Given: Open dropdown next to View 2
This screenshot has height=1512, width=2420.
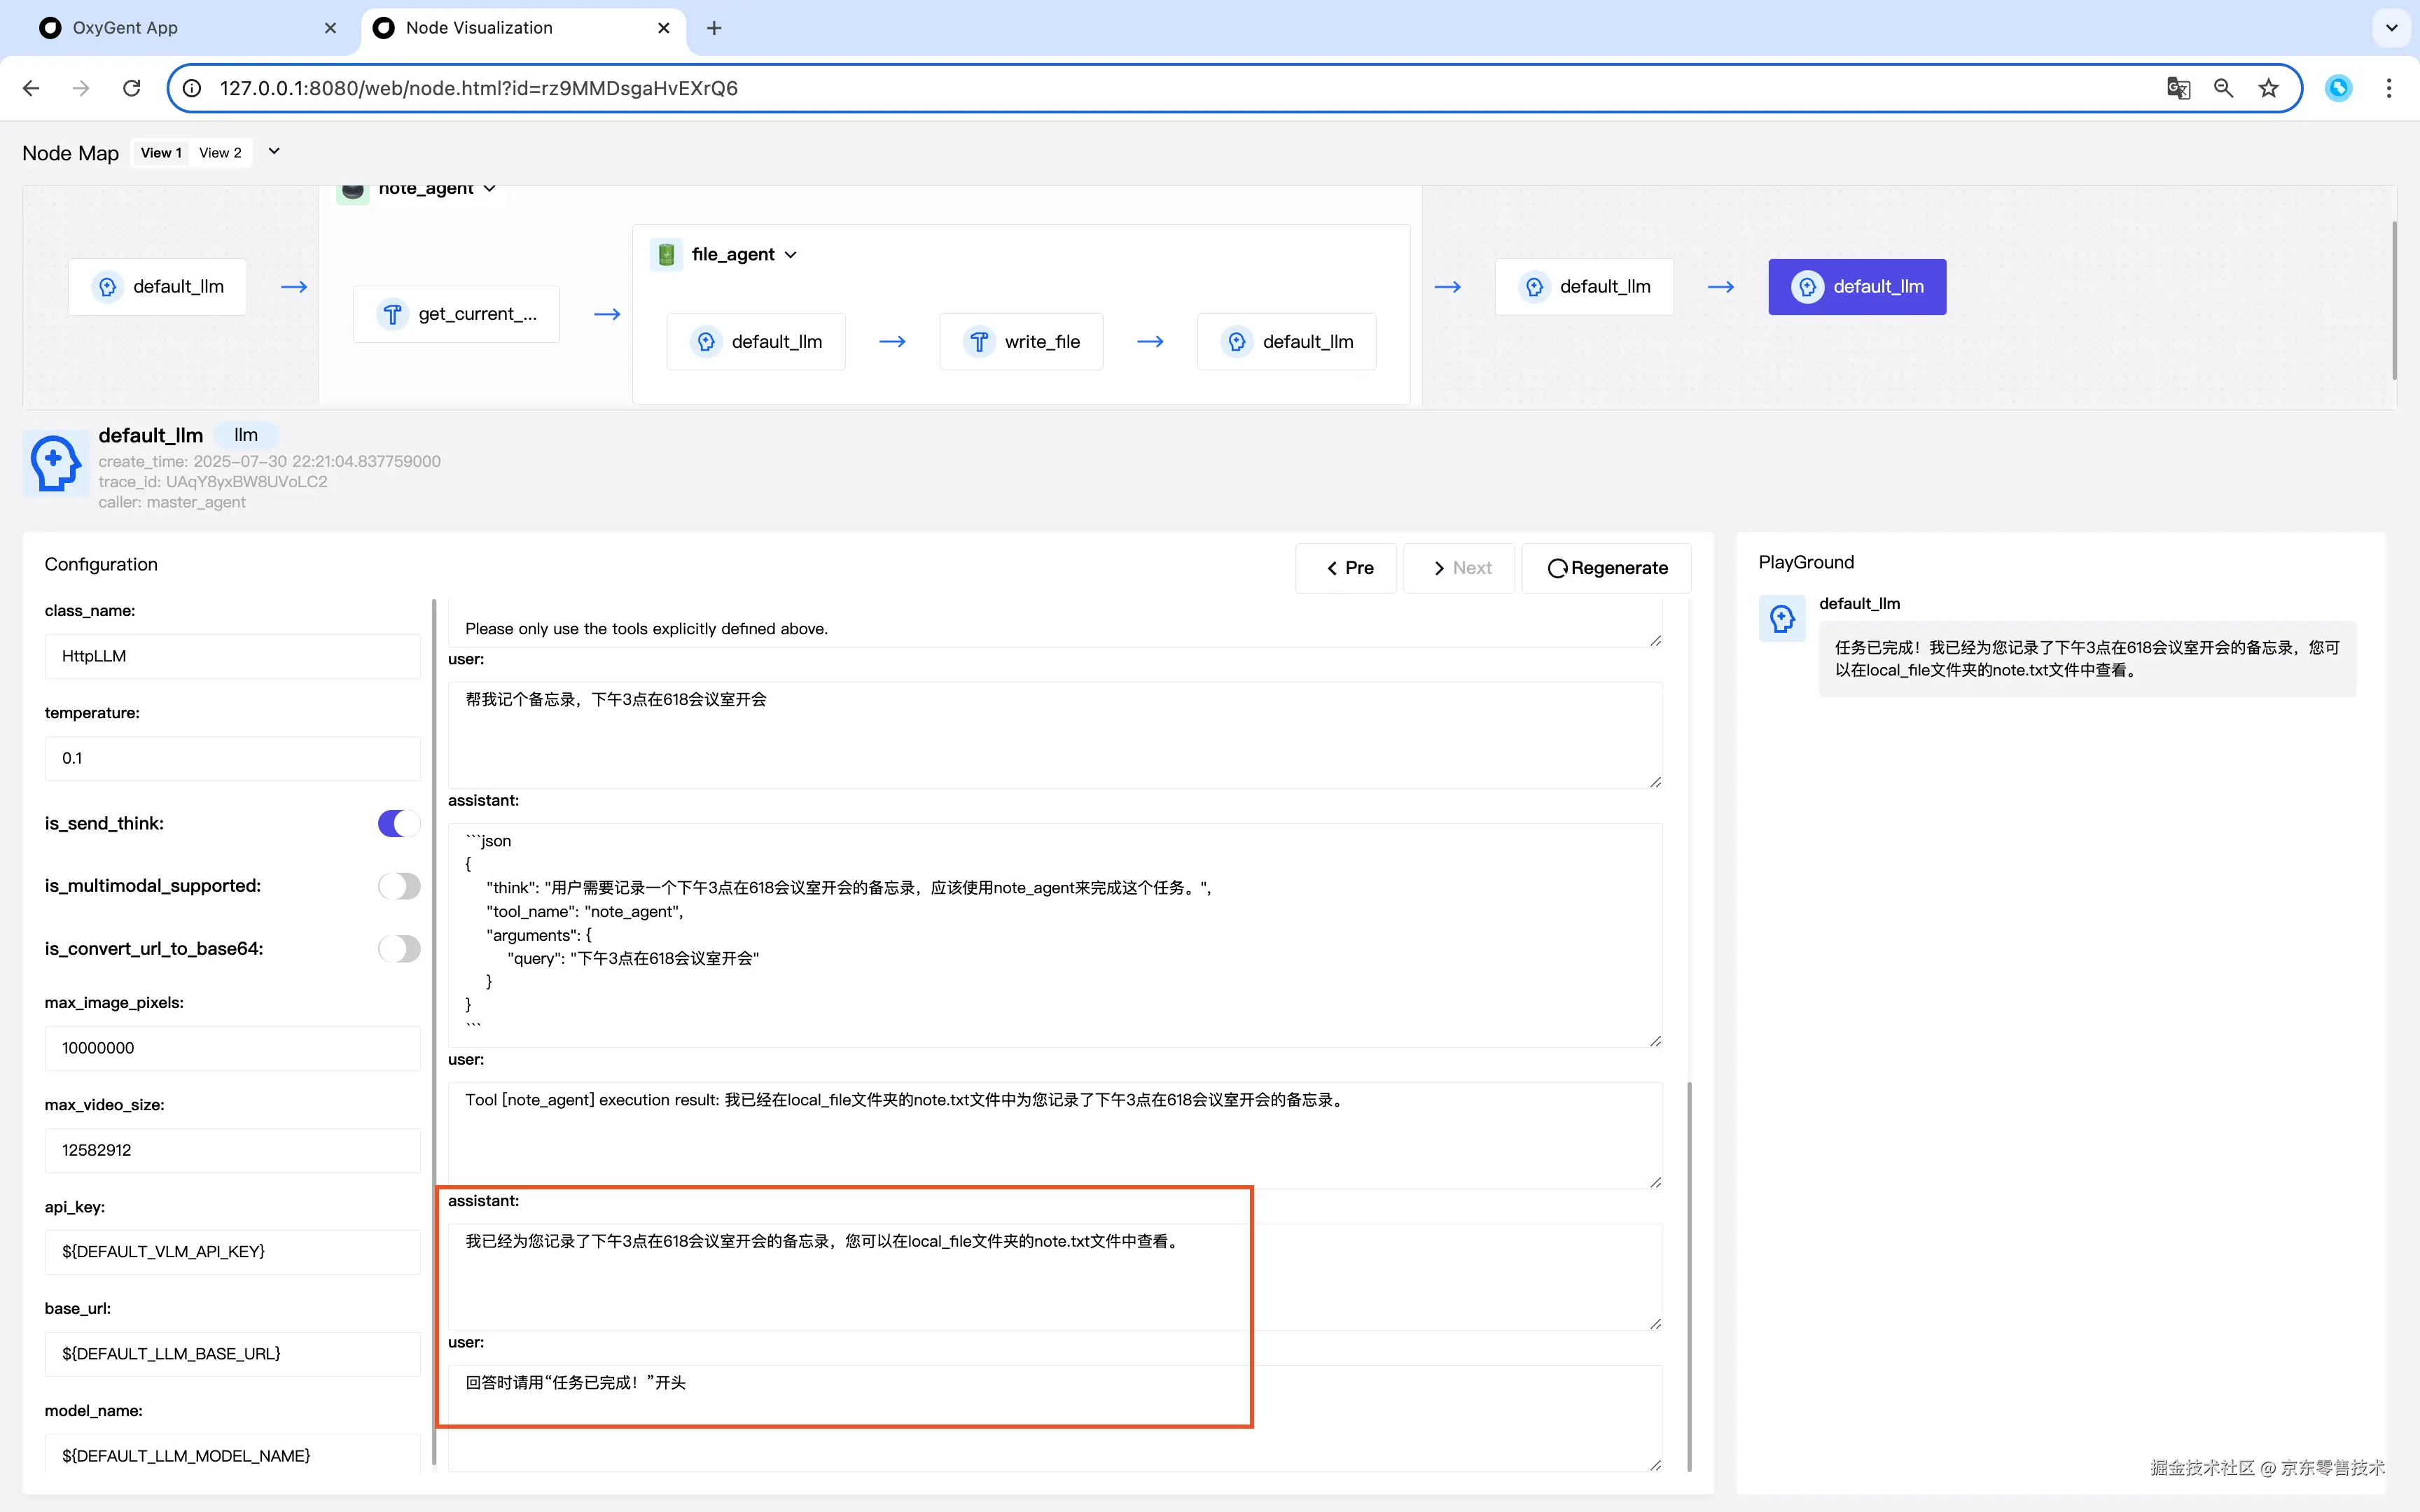Looking at the screenshot, I should tap(274, 152).
